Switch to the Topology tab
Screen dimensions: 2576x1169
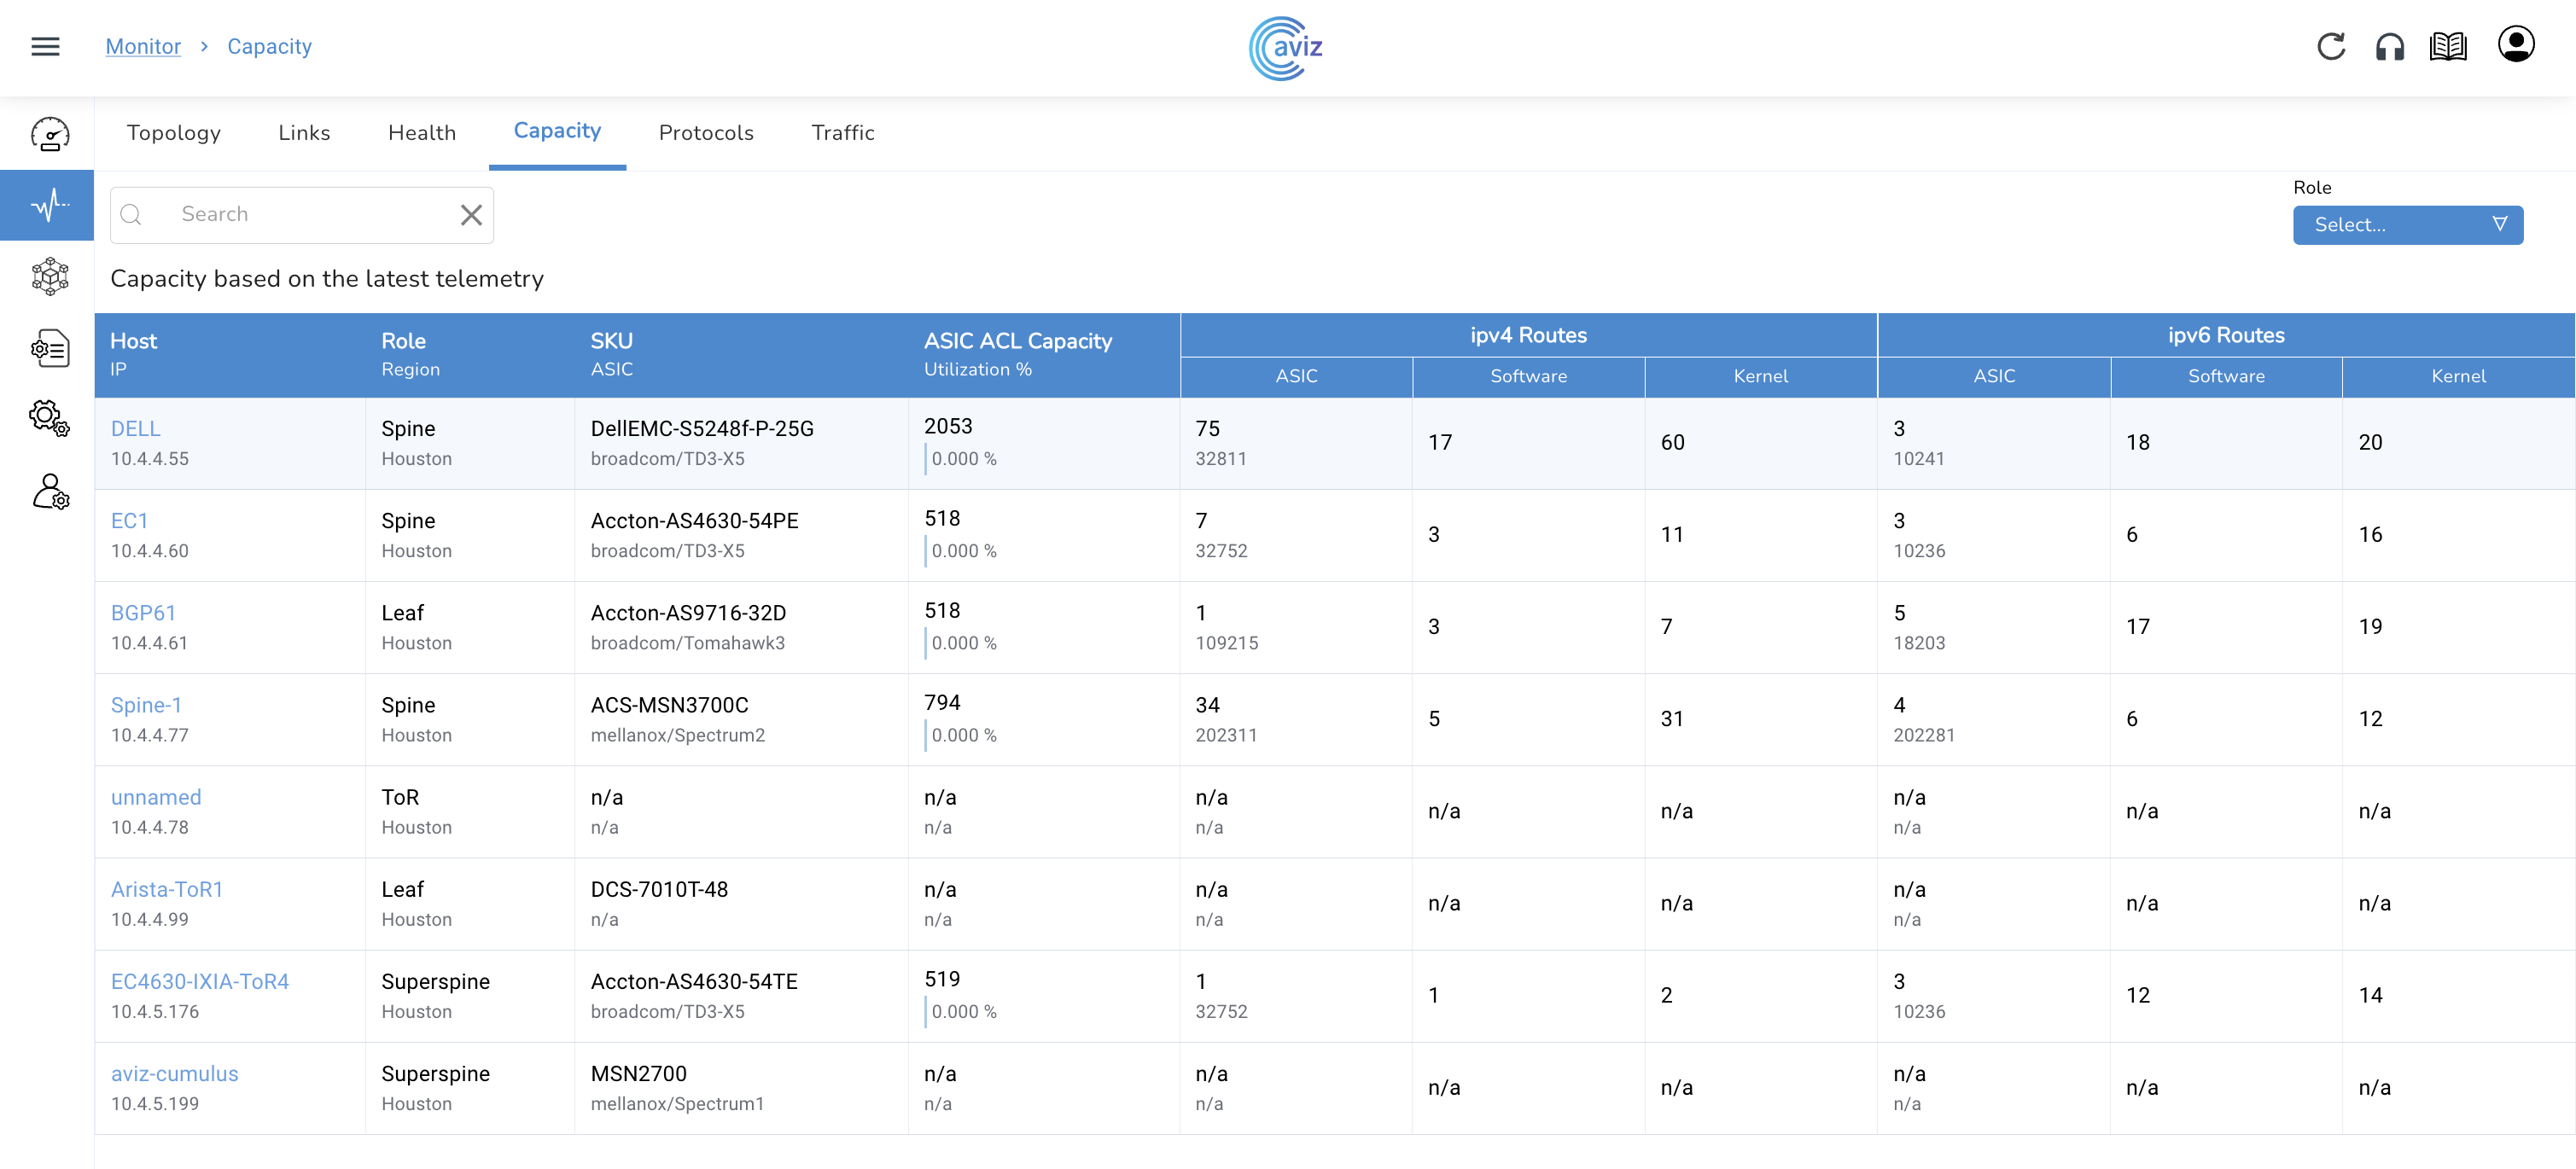point(173,133)
